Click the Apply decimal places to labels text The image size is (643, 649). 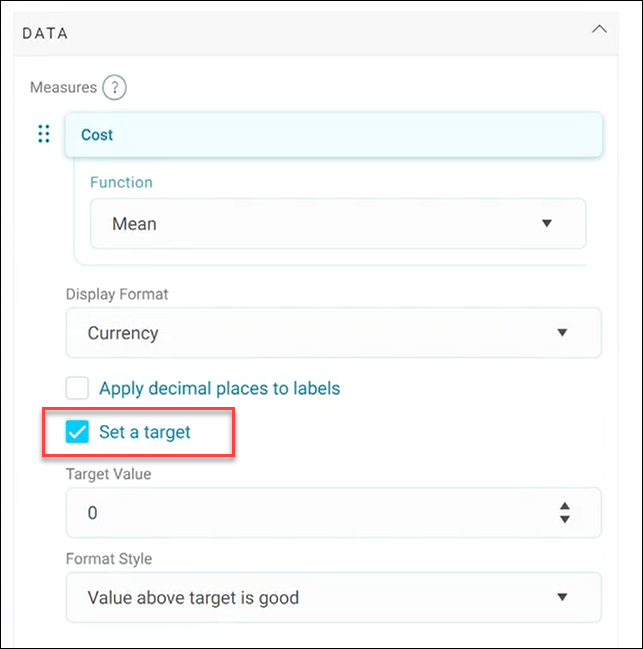tap(219, 389)
